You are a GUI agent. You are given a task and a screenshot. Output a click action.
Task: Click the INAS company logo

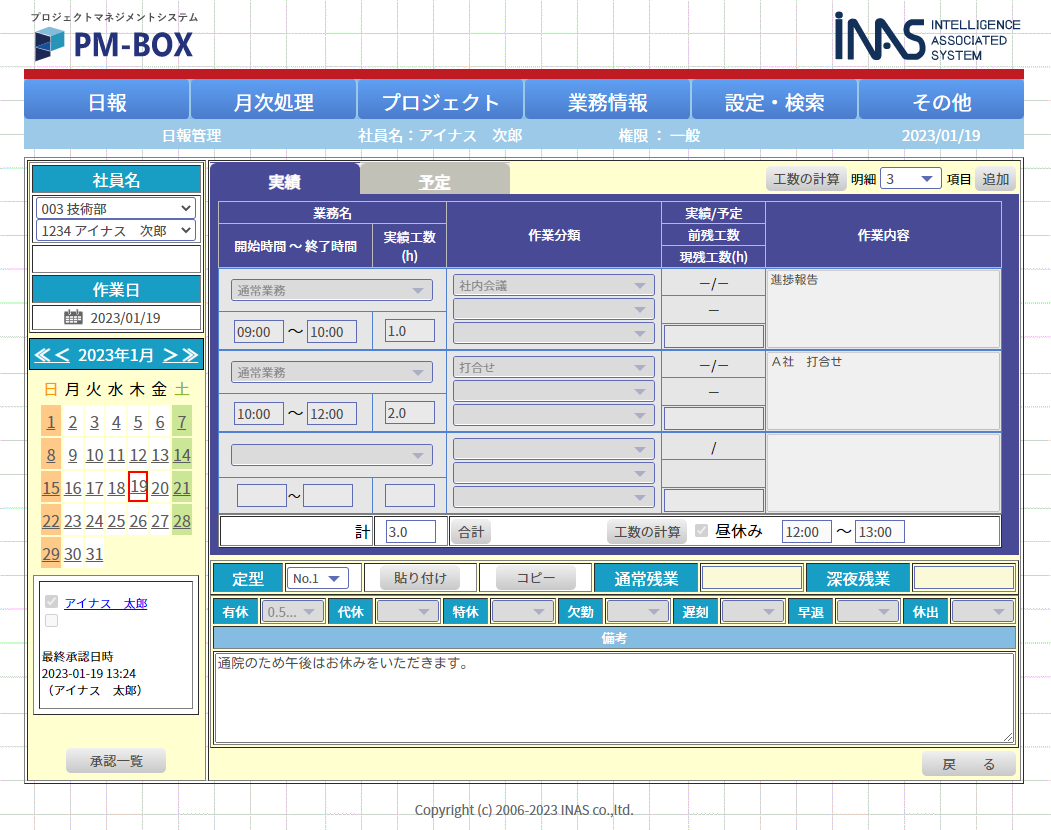926,38
